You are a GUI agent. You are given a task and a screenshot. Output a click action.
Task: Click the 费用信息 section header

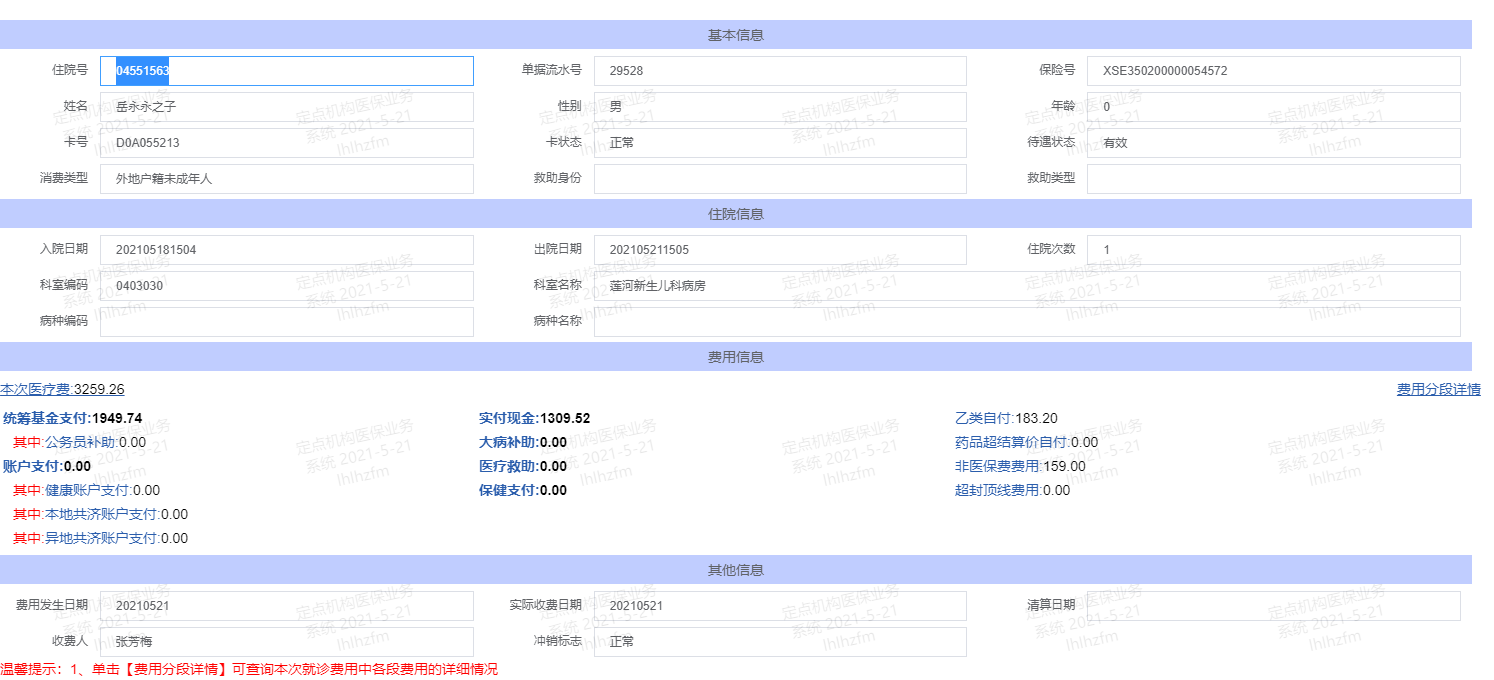736,357
